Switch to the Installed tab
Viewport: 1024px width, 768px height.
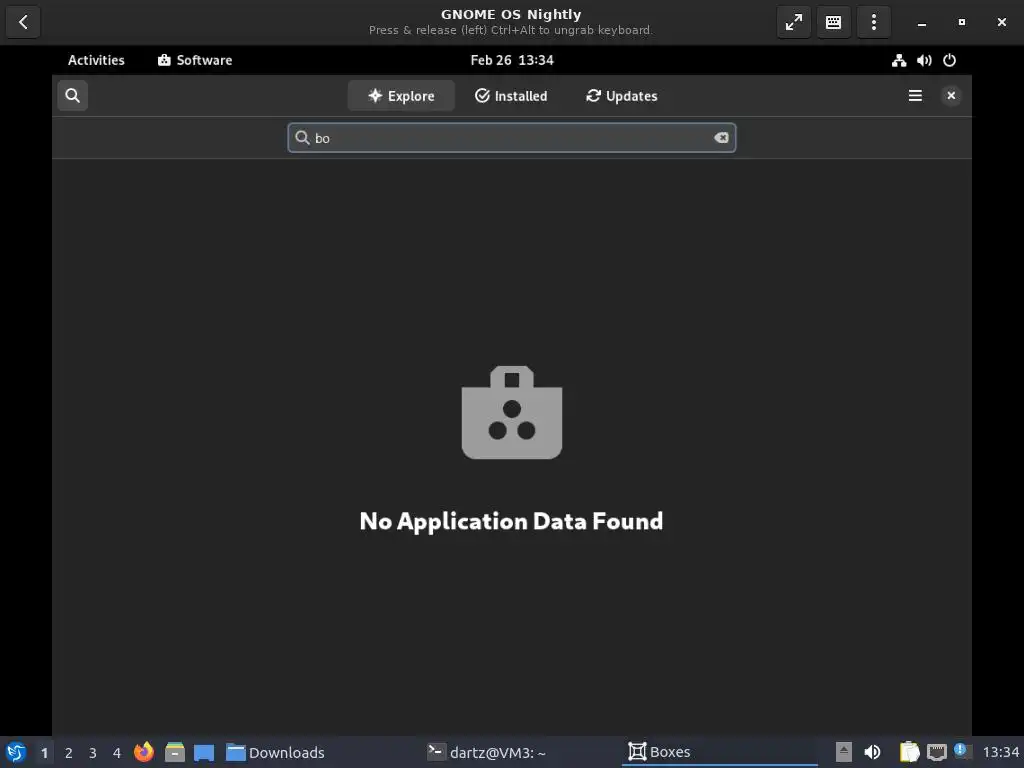511,95
